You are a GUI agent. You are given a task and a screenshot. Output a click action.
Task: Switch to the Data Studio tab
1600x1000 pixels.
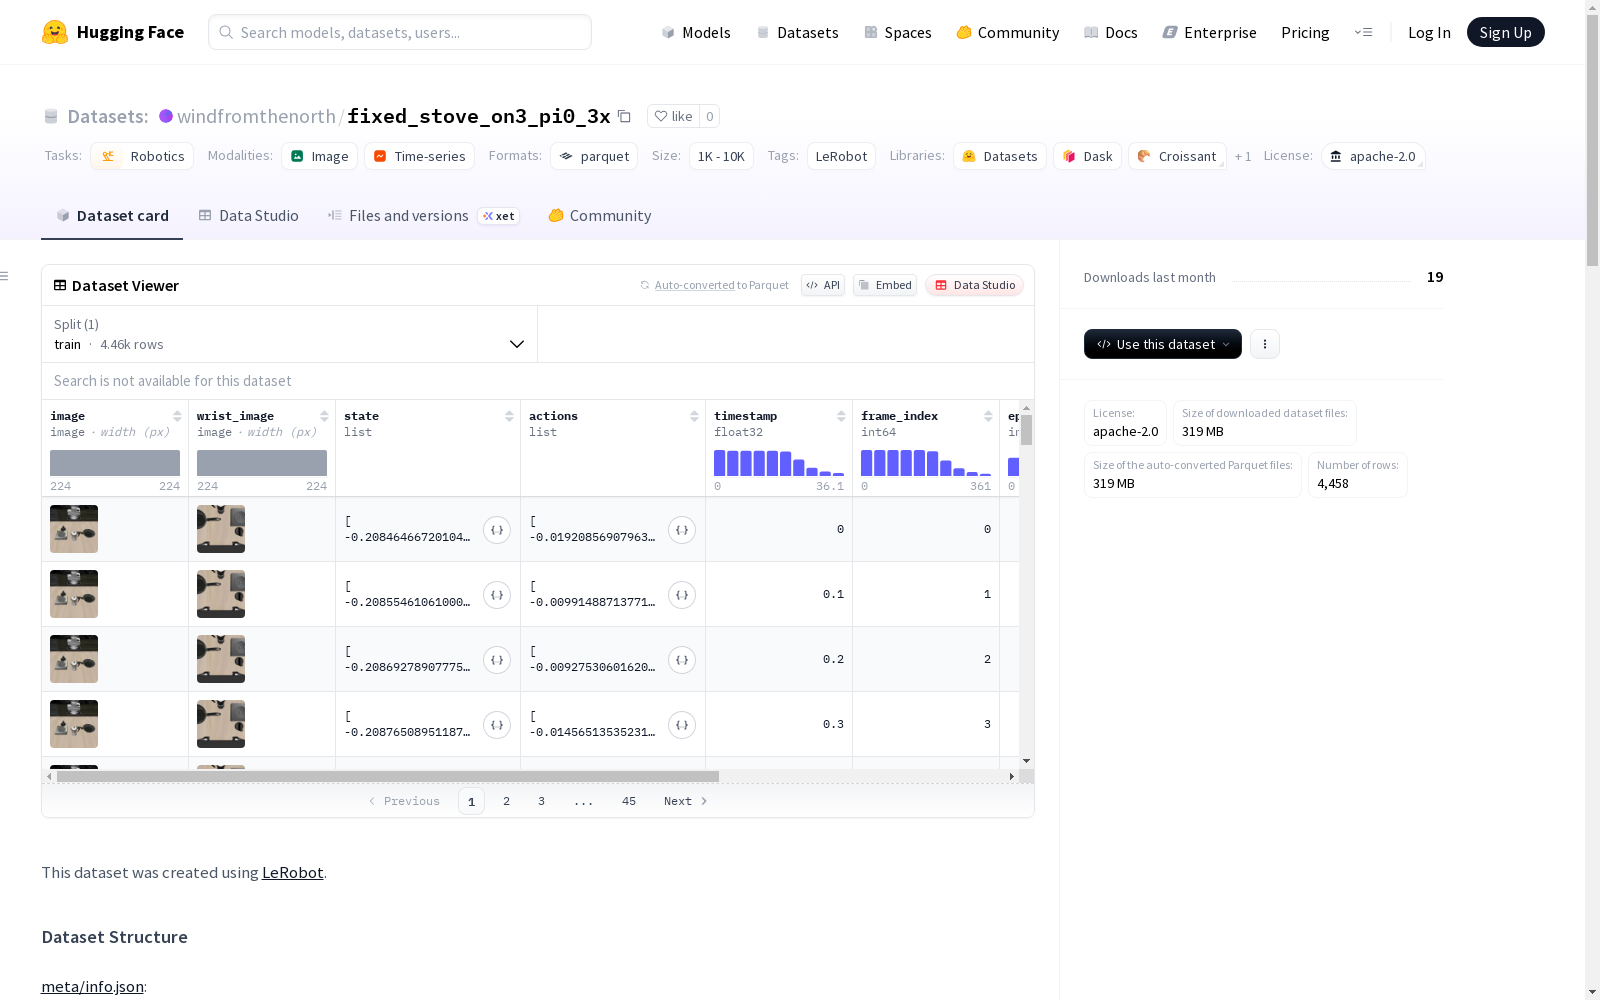click(x=248, y=216)
